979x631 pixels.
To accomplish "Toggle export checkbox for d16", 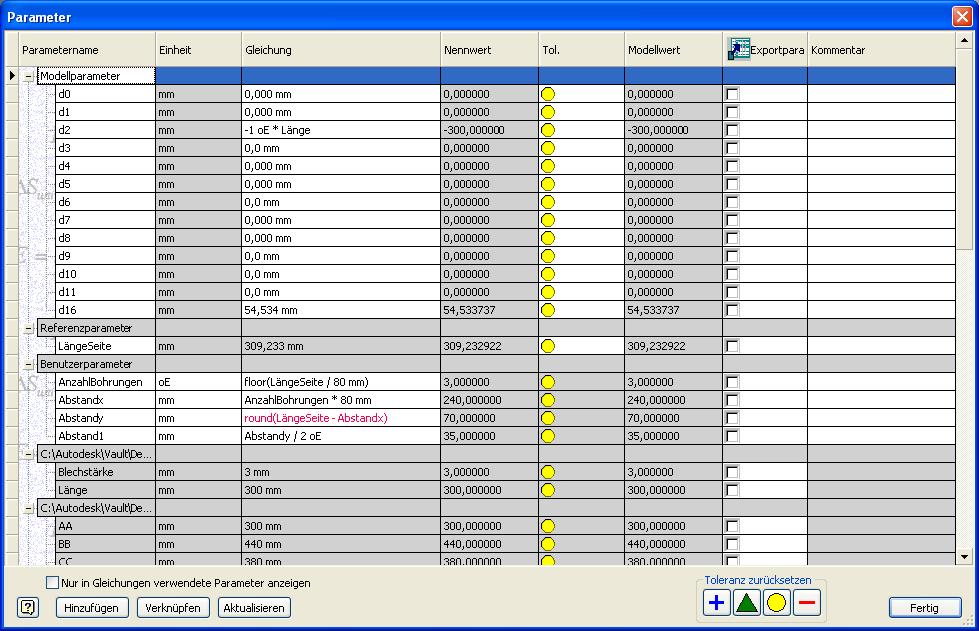I will [x=732, y=310].
